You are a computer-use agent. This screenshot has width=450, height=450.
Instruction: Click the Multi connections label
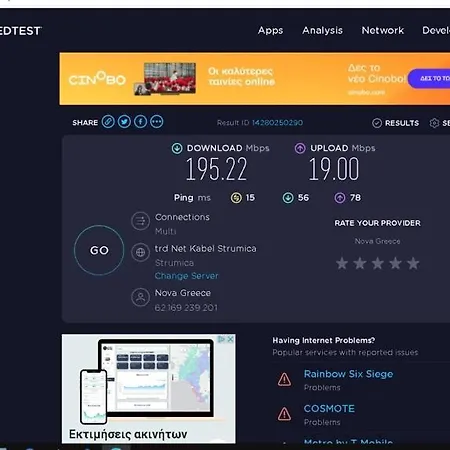tap(166, 231)
